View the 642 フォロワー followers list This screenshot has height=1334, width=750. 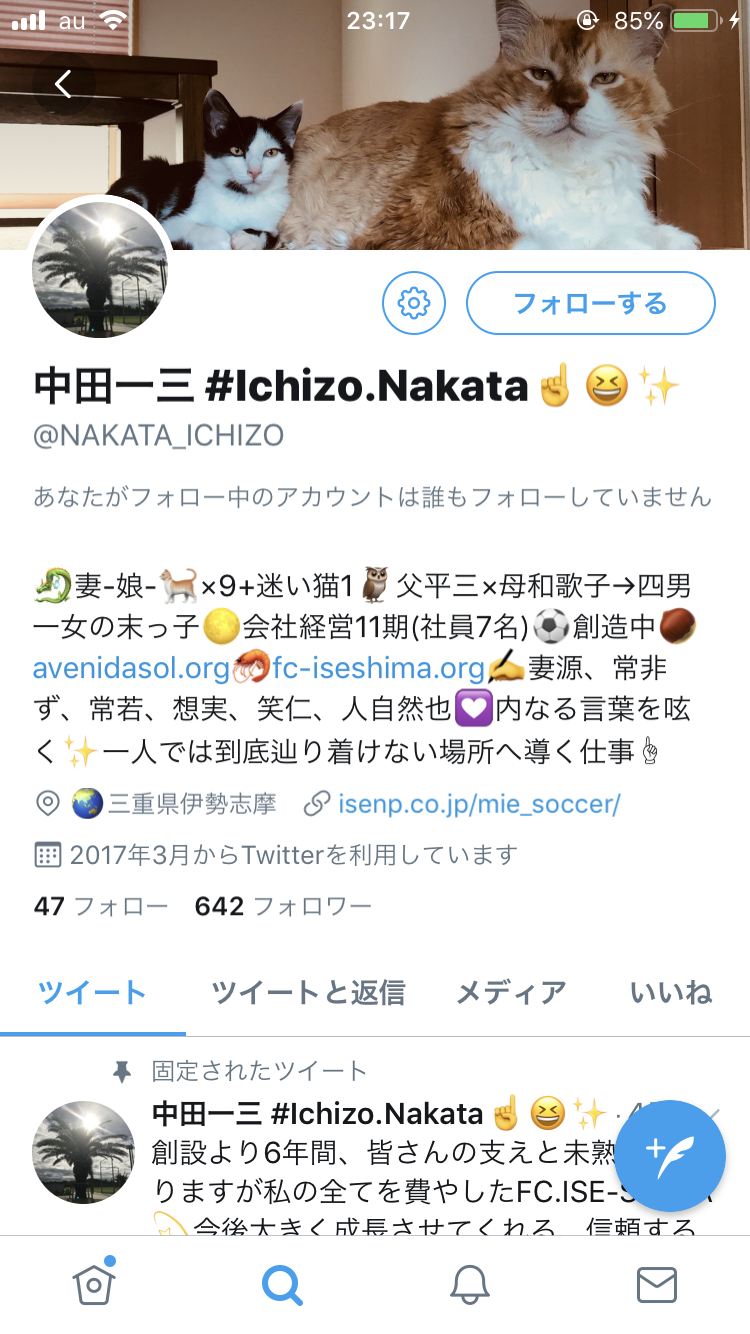(x=284, y=907)
